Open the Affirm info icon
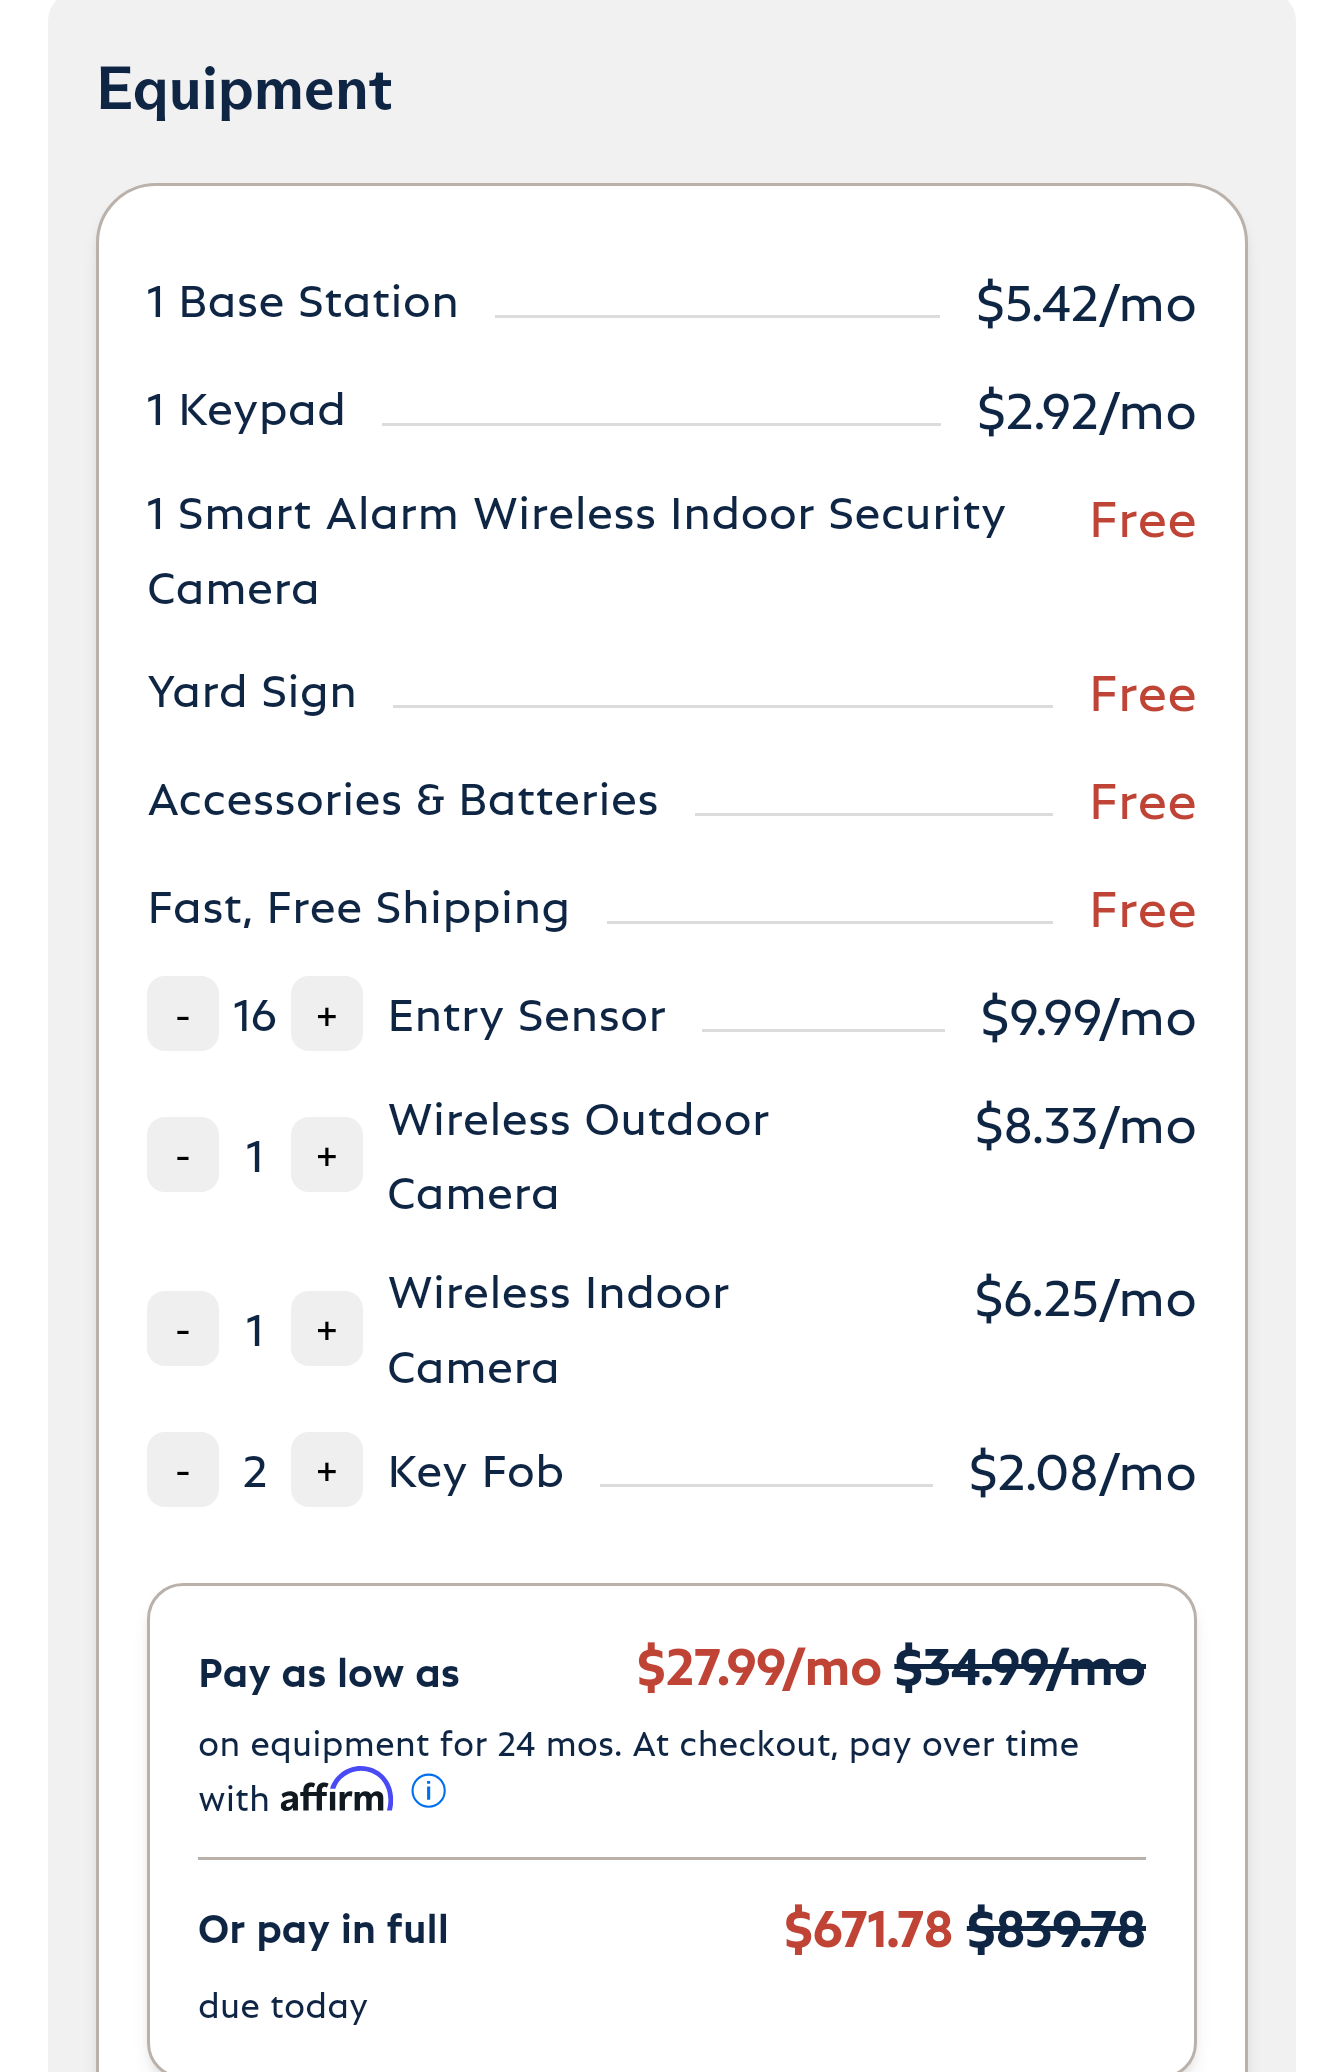The width and height of the screenshot is (1344, 2072). [x=429, y=1790]
